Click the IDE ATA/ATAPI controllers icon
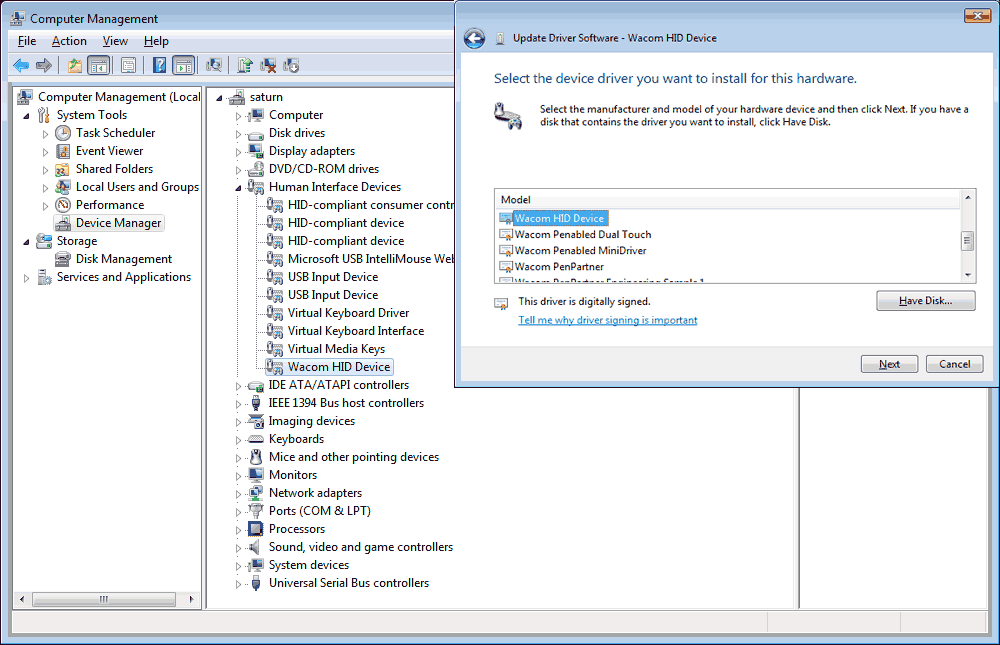Screen dimensions: 1000x645 tap(256, 385)
